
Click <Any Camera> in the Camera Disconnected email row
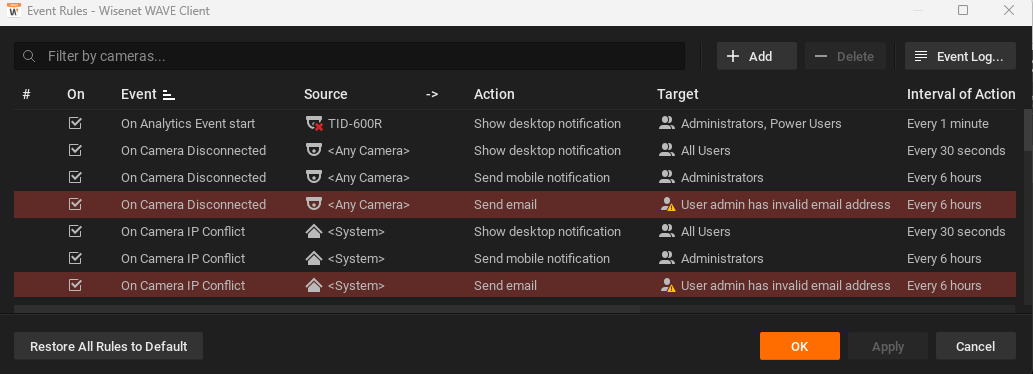pos(368,204)
